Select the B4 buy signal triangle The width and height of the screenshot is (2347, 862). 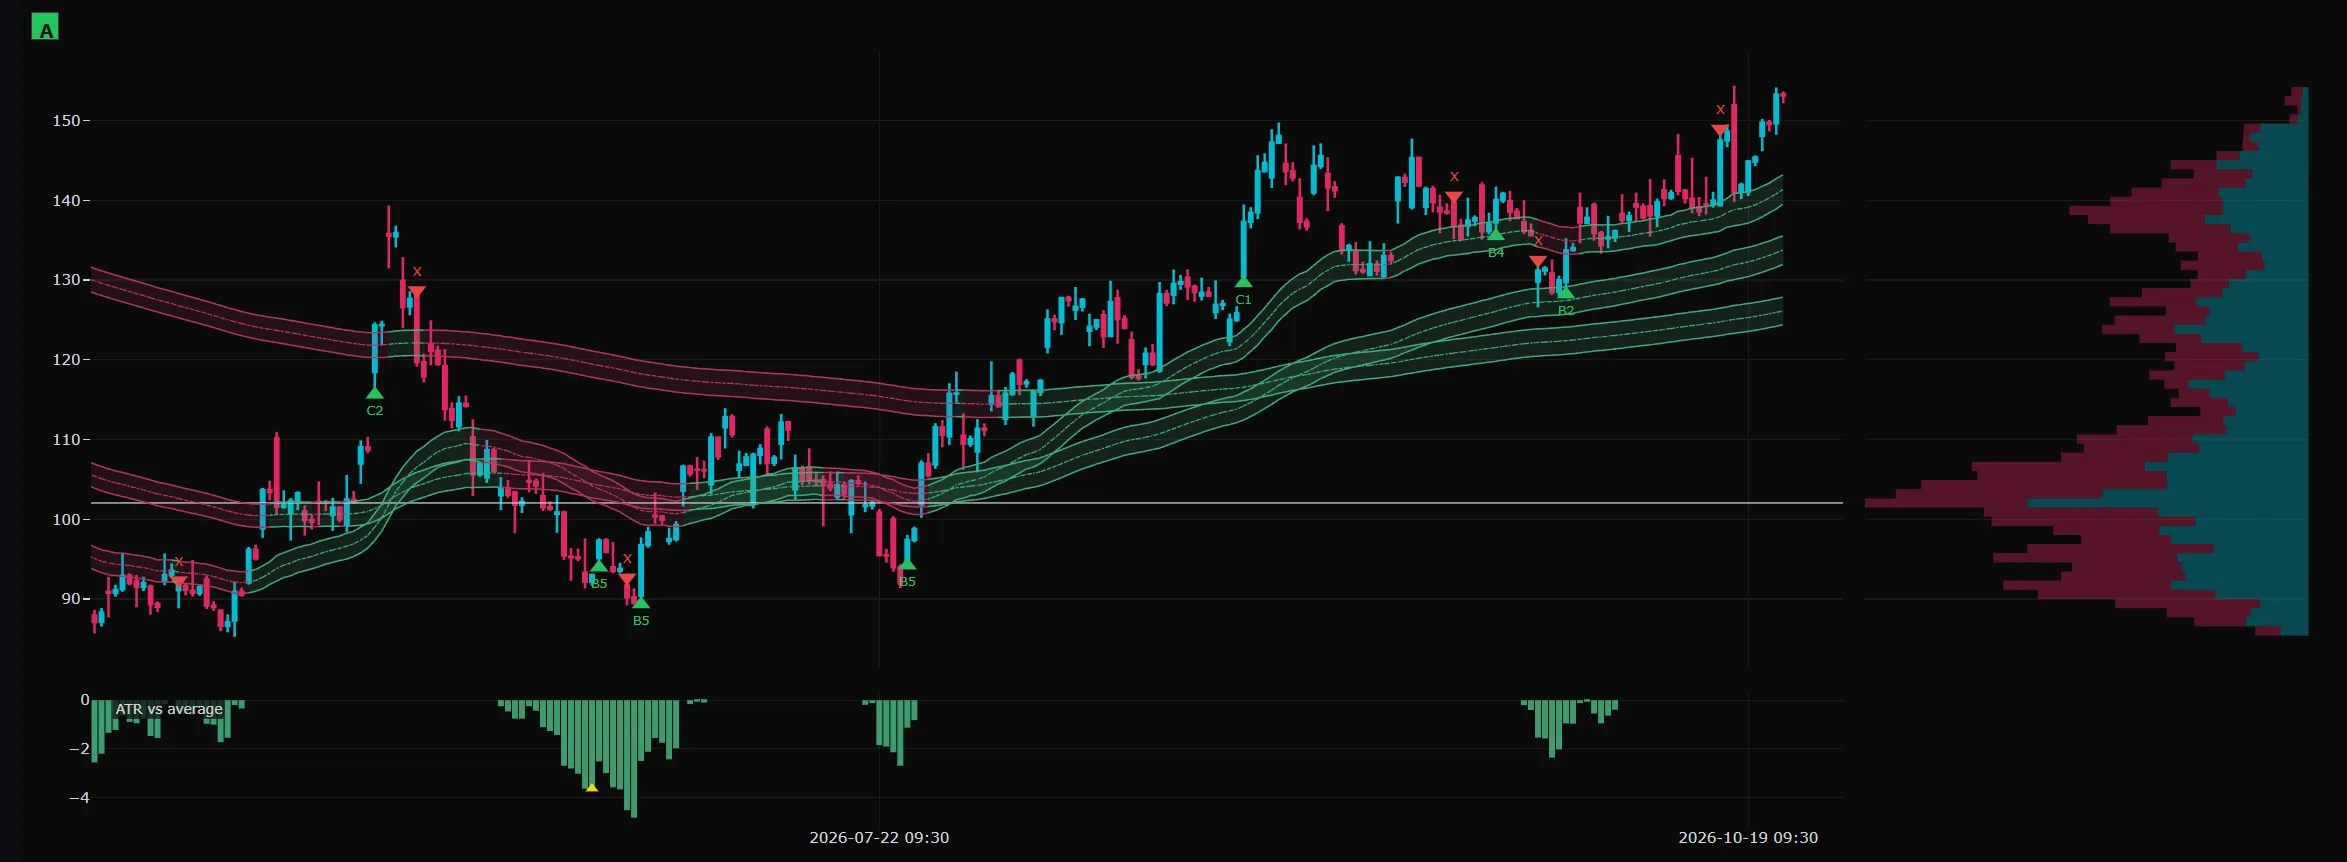point(1496,235)
